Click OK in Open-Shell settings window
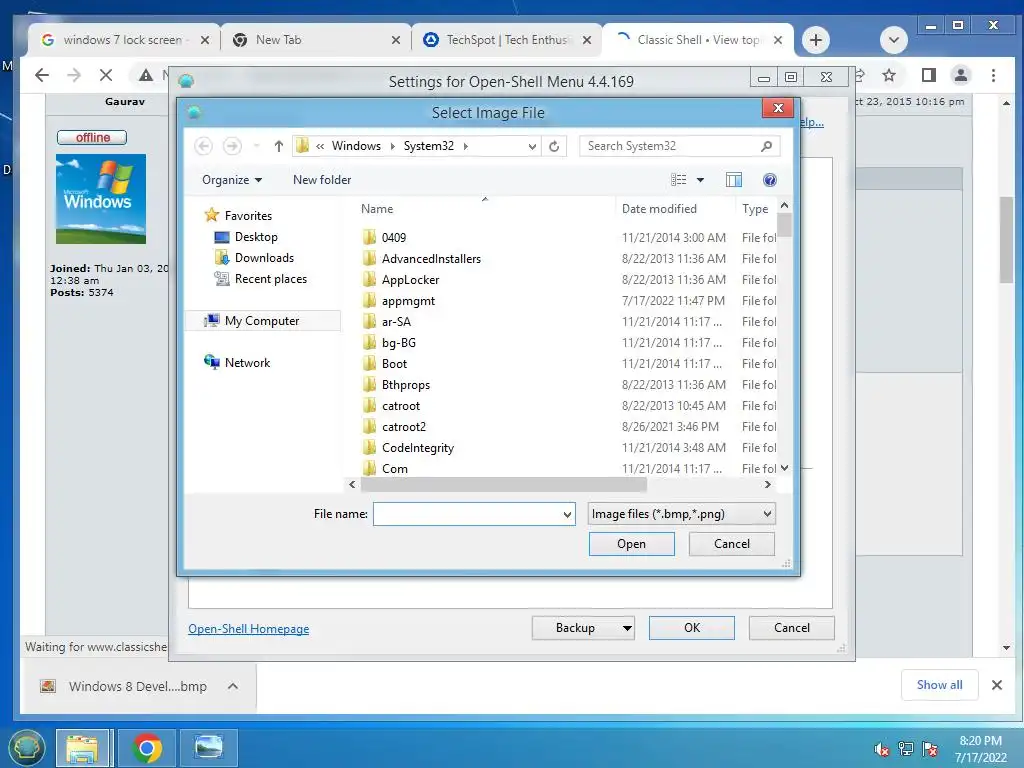The image size is (1024, 768). point(692,628)
